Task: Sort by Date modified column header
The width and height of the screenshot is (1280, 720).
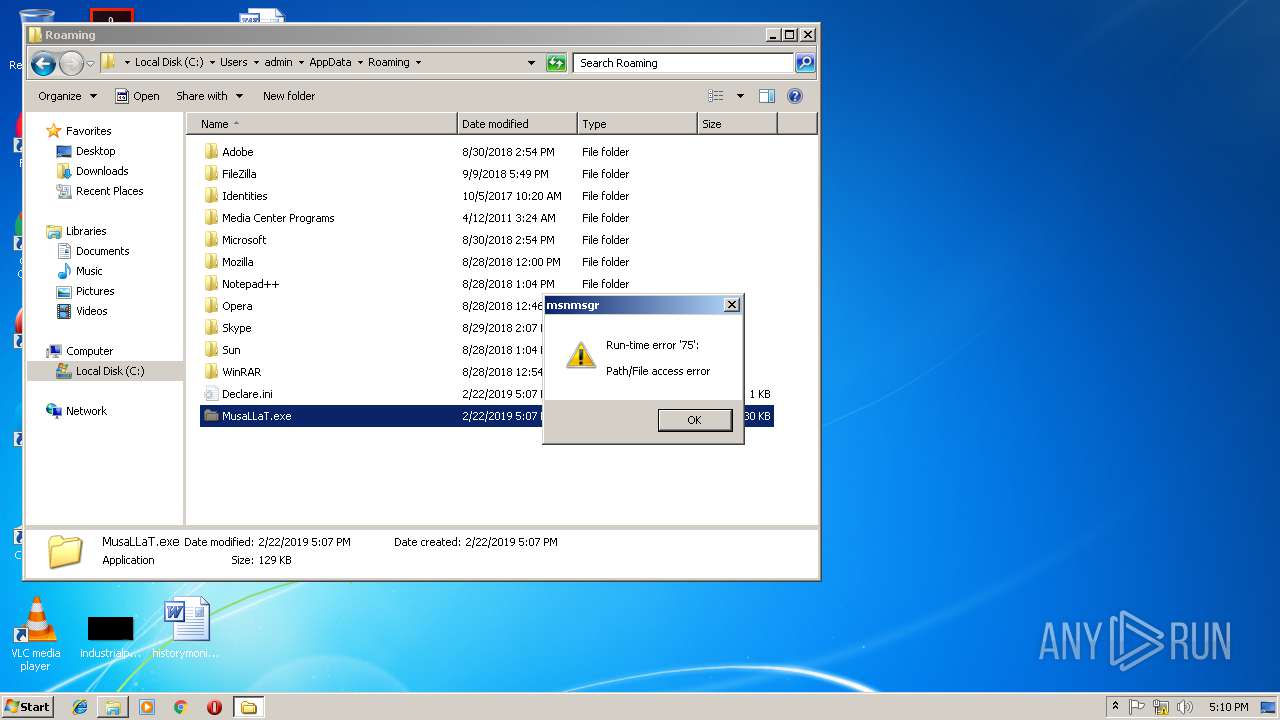Action: pyautogui.click(x=517, y=124)
